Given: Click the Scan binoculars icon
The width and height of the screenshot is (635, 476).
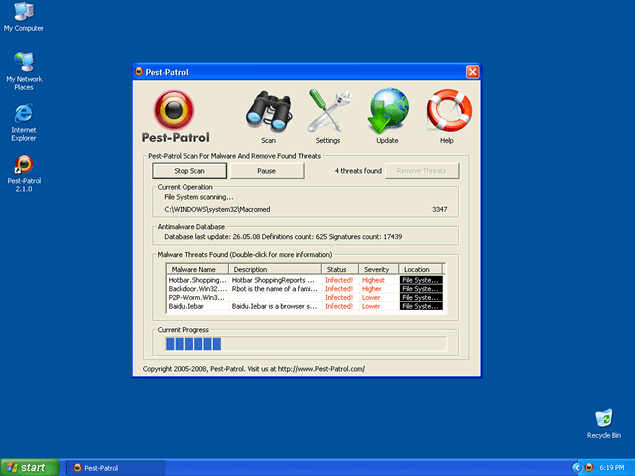Looking at the screenshot, I should click(x=268, y=112).
